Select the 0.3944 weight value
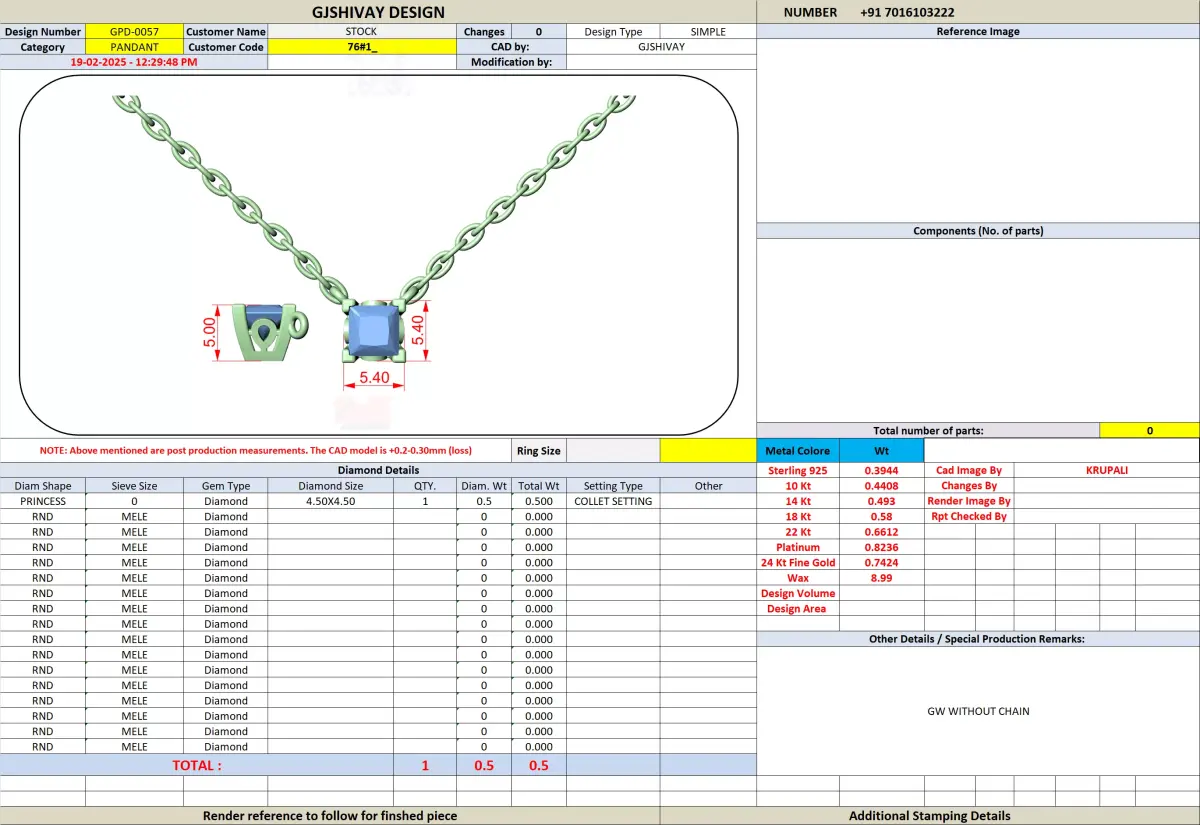 [x=881, y=470]
